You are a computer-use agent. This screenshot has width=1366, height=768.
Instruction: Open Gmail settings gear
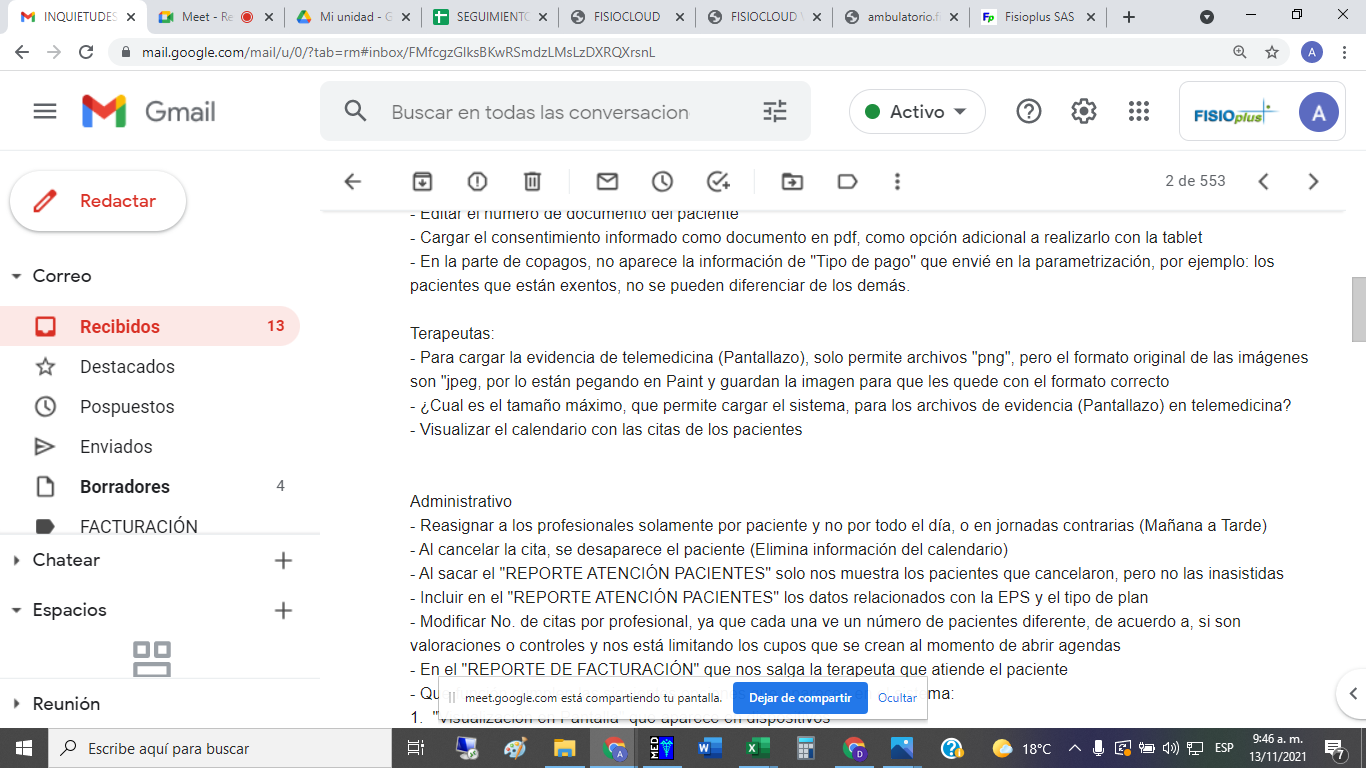click(1084, 112)
